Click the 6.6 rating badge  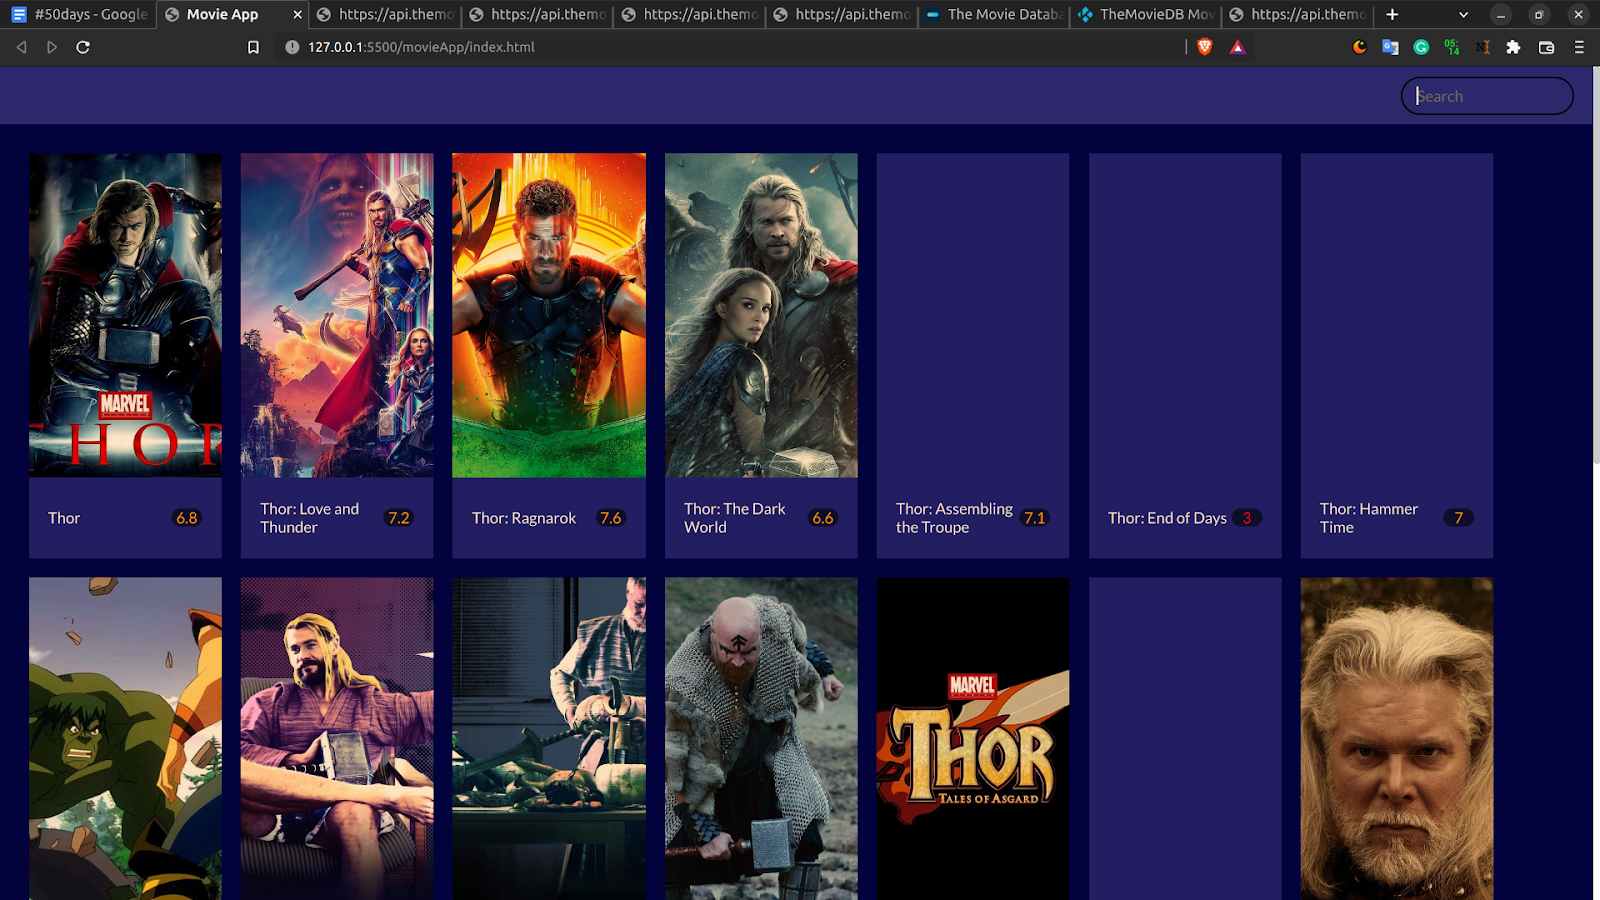coord(823,518)
